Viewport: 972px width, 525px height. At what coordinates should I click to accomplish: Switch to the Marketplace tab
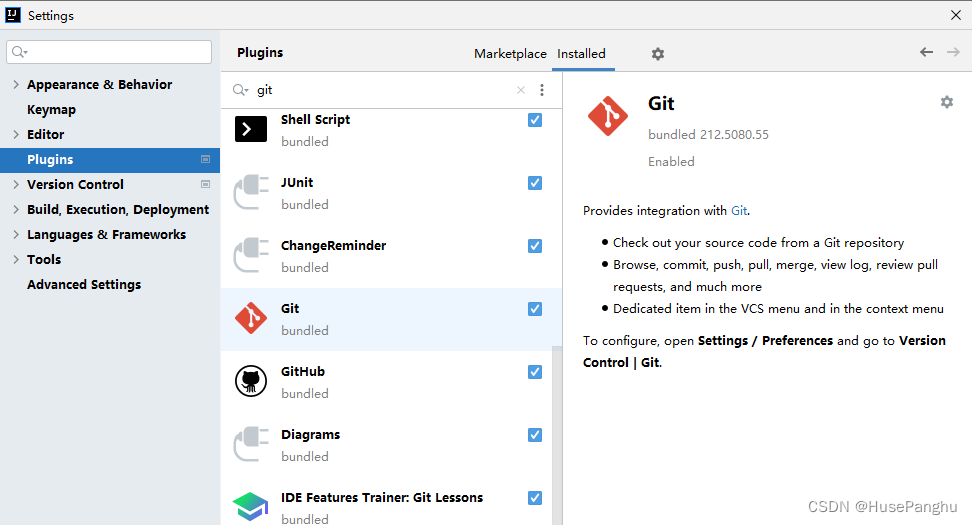click(510, 54)
